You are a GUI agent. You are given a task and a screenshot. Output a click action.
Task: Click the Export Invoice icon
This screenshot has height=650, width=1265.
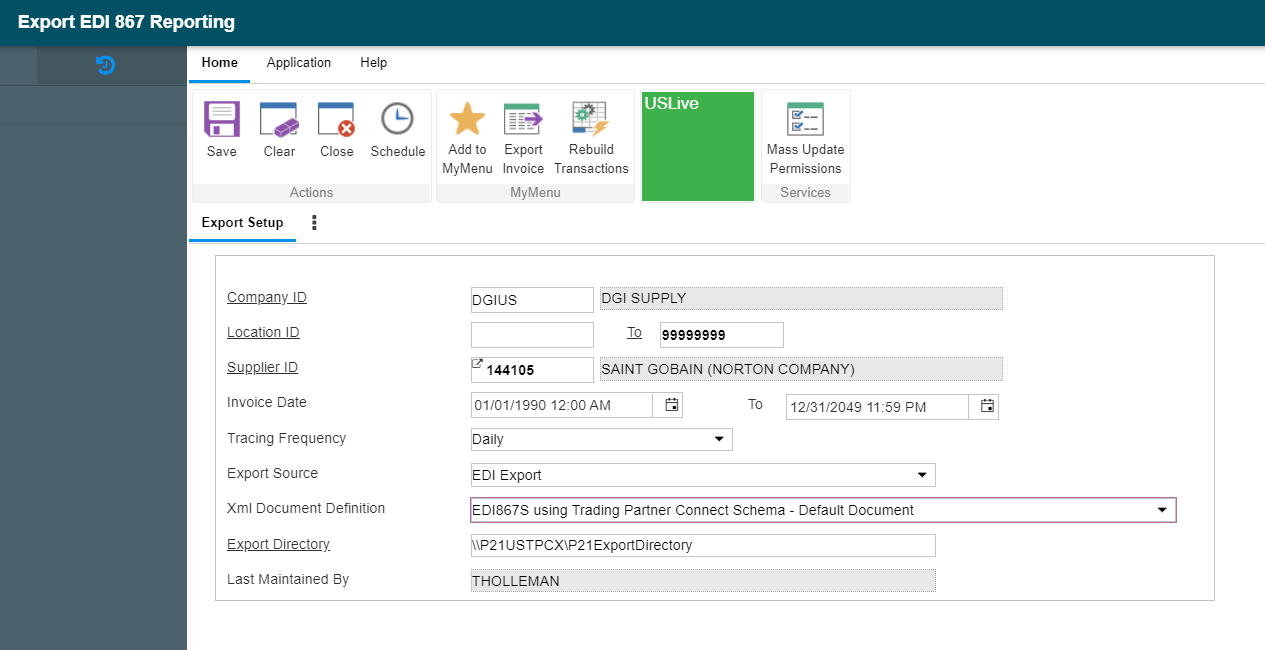pos(523,120)
